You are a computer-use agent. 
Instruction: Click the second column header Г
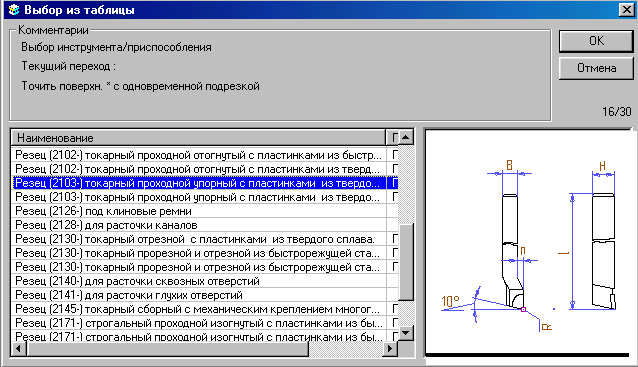click(392, 138)
